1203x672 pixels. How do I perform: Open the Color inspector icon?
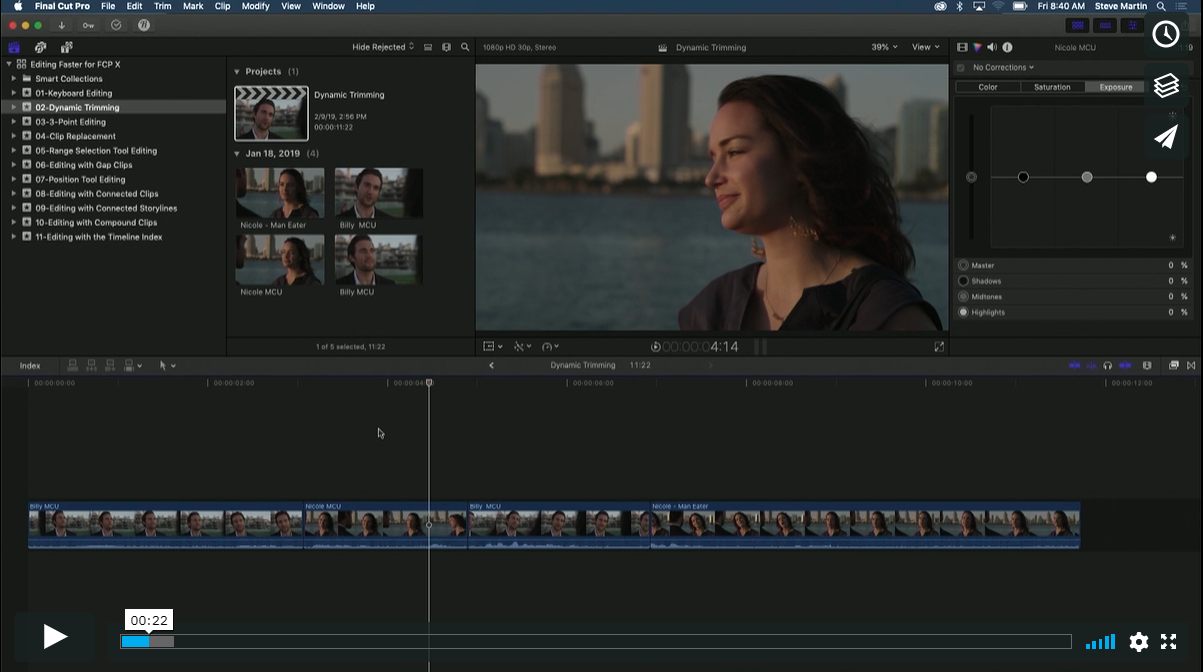[x=976, y=46]
